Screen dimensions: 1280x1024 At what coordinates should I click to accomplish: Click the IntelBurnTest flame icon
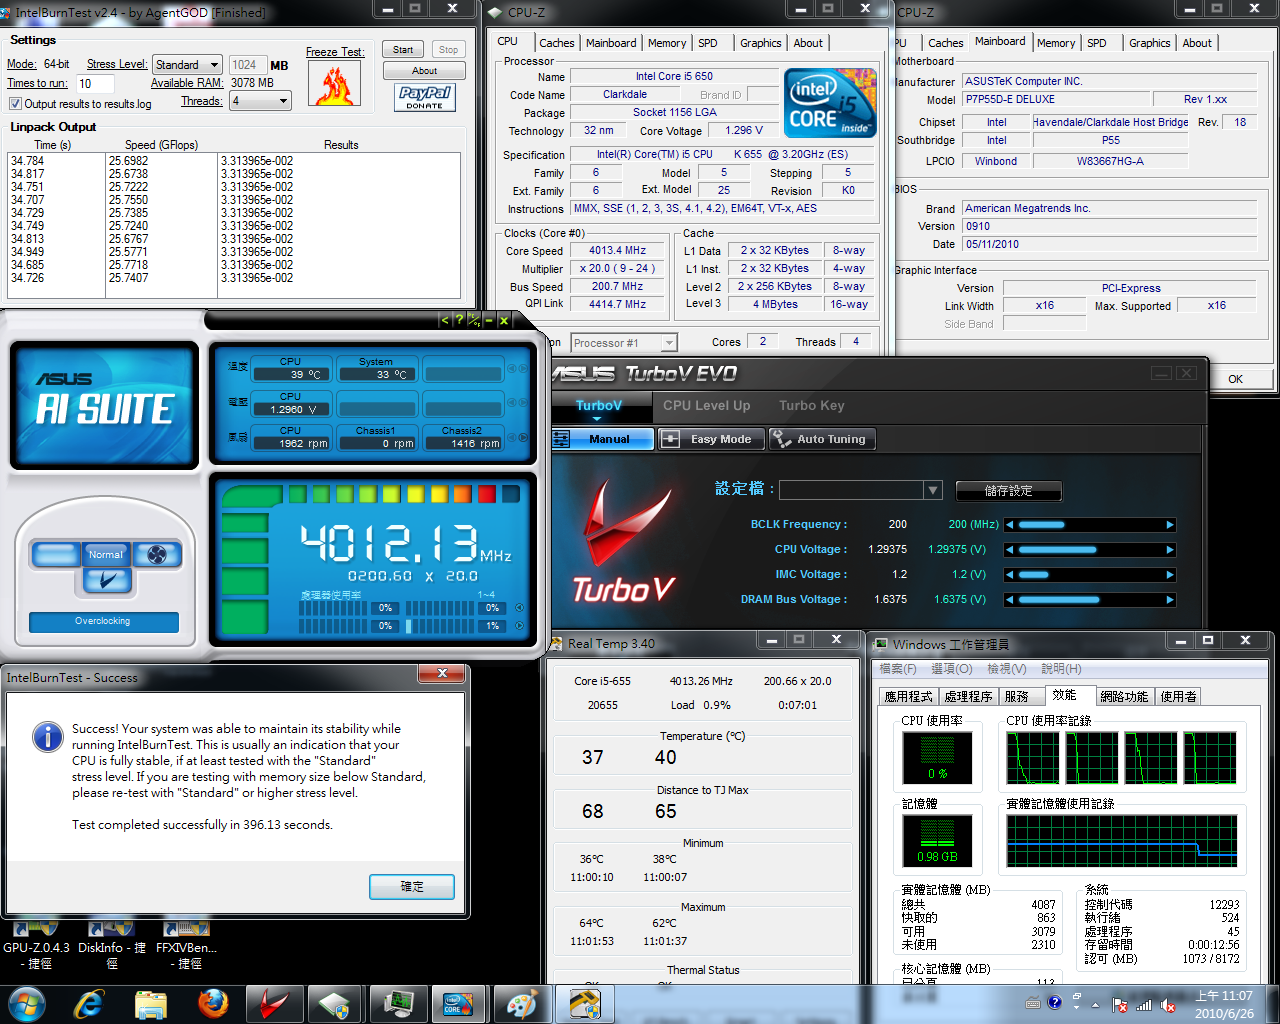pos(335,84)
